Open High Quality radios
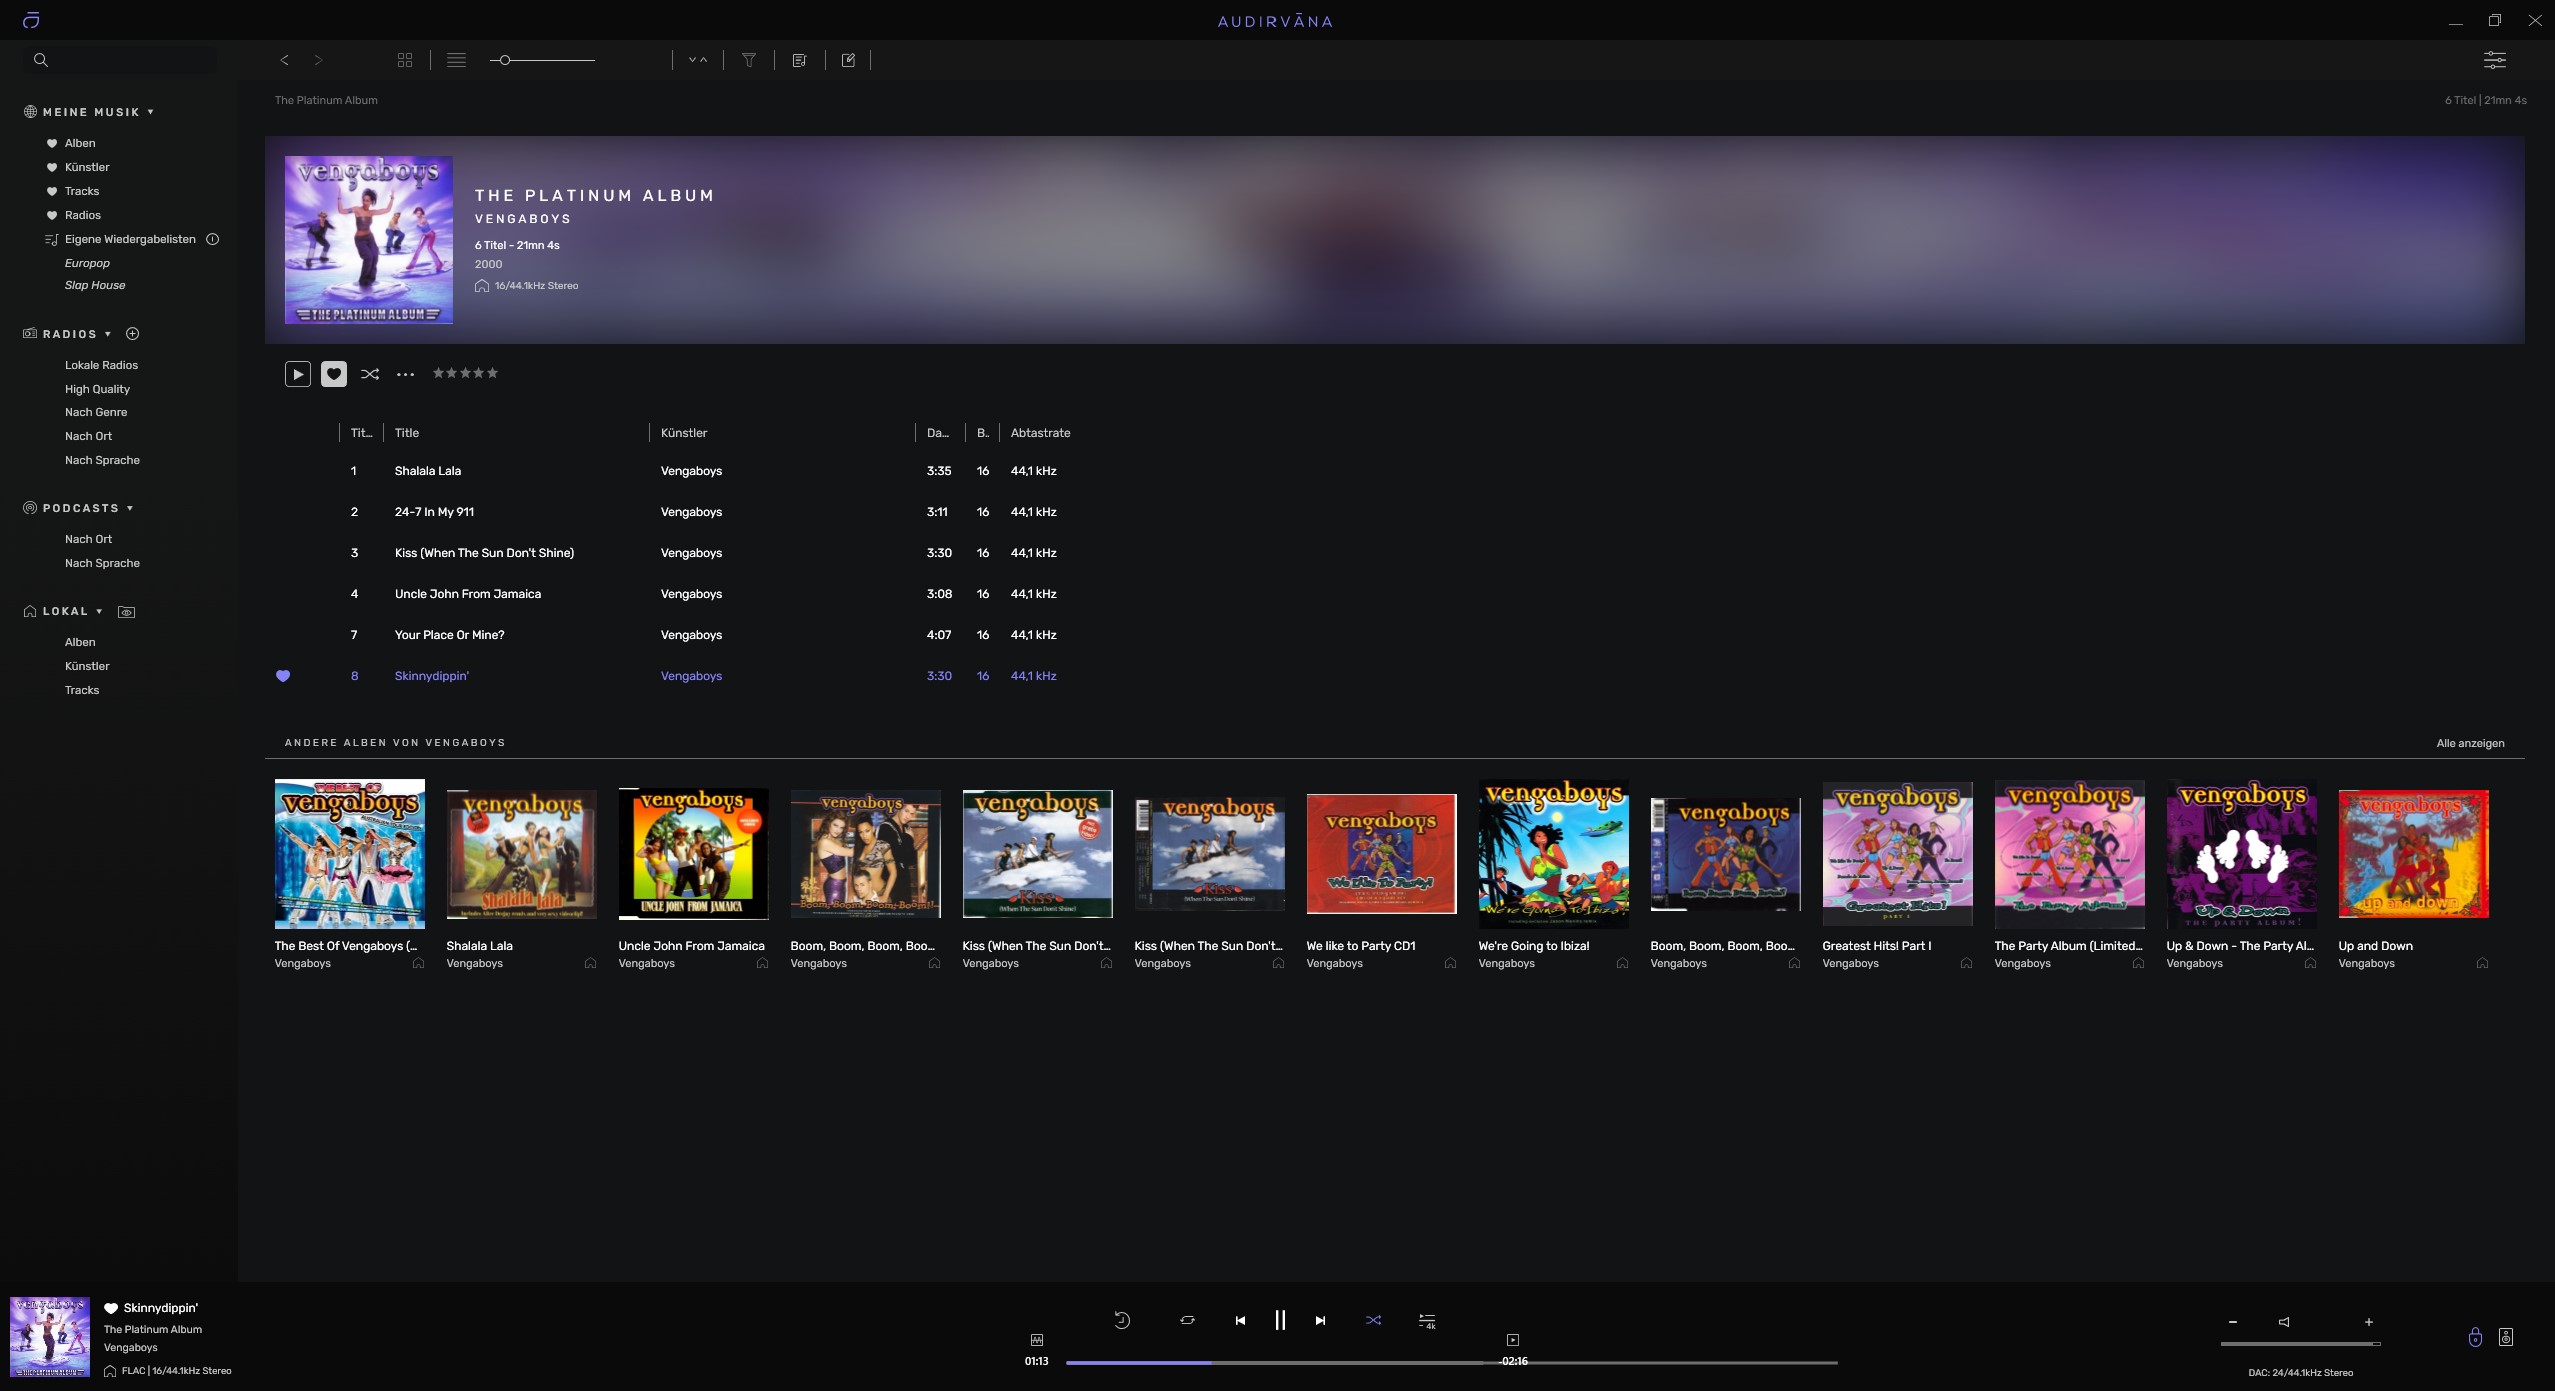This screenshot has width=2555, height=1391. click(x=97, y=389)
